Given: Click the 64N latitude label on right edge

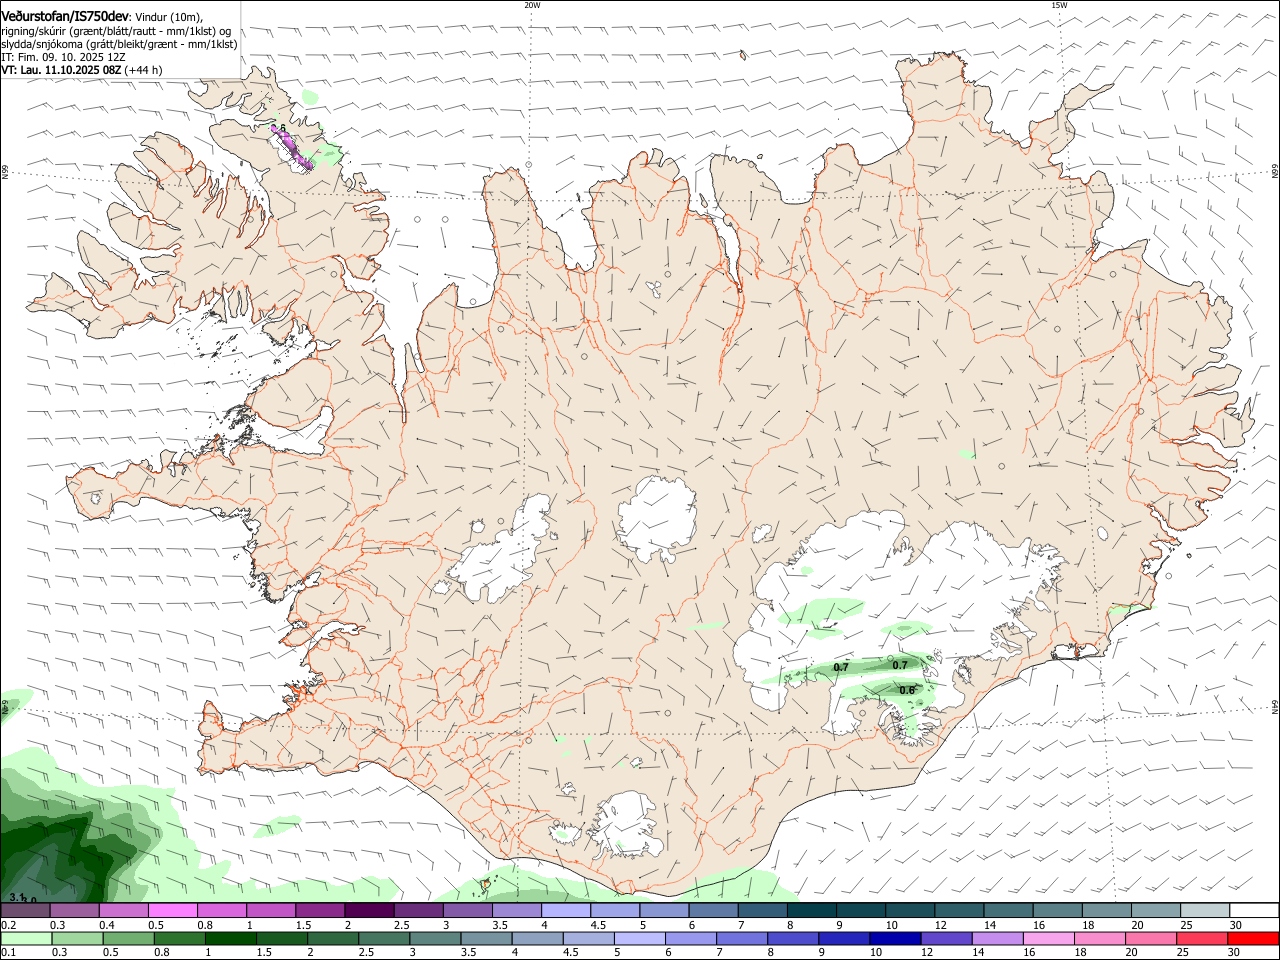Looking at the screenshot, I should pos(1275,707).
